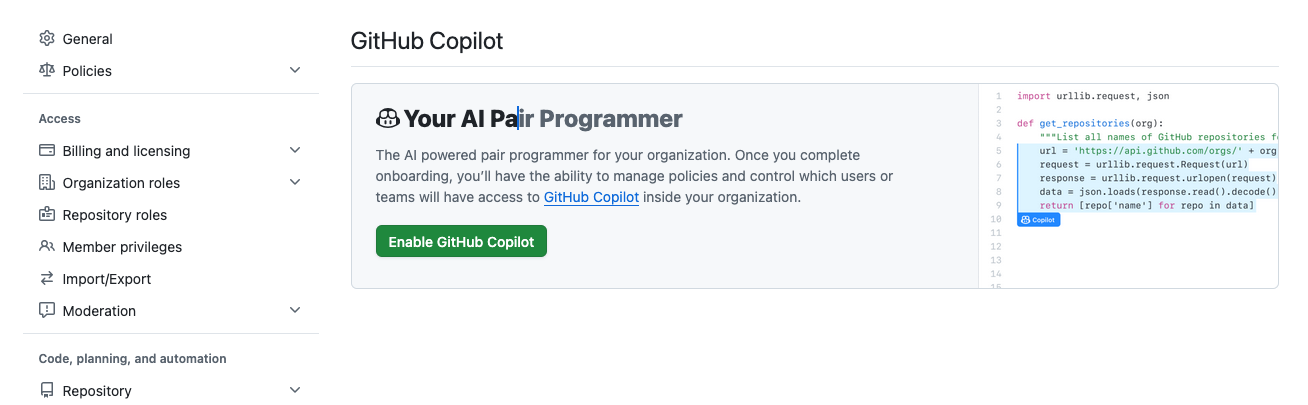
Task: Expand the Organization roles chevron
Action: (295, 183)
